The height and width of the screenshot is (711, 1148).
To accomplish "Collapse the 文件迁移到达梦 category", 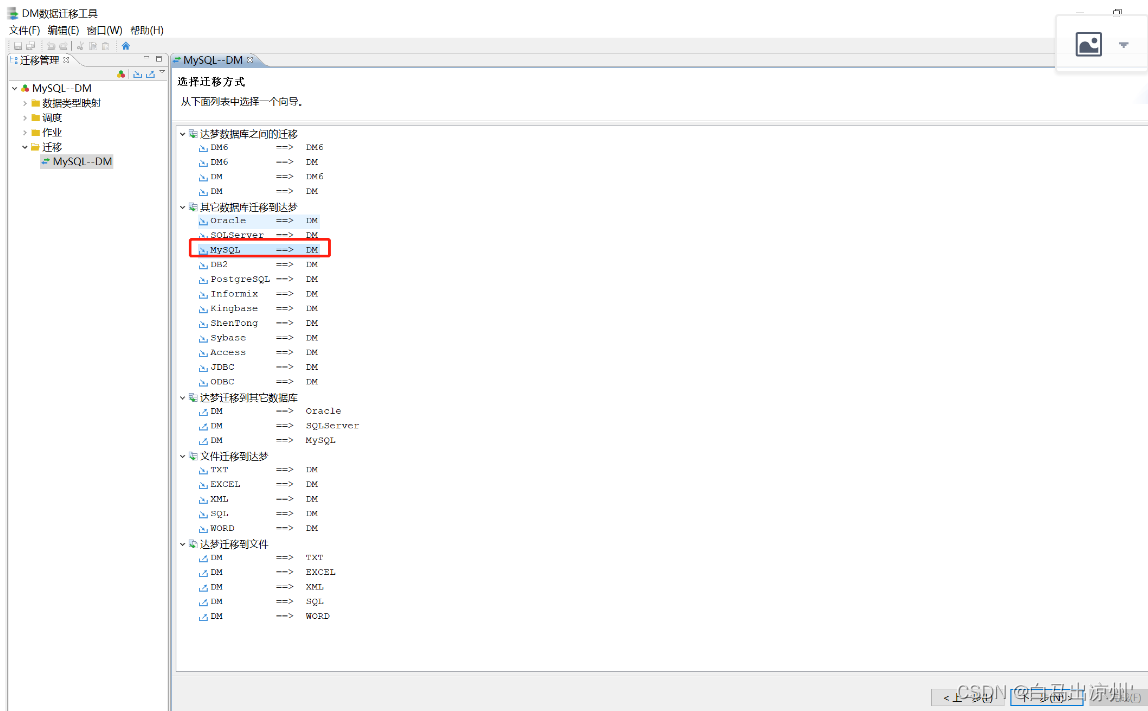I will tap(183, 455).
